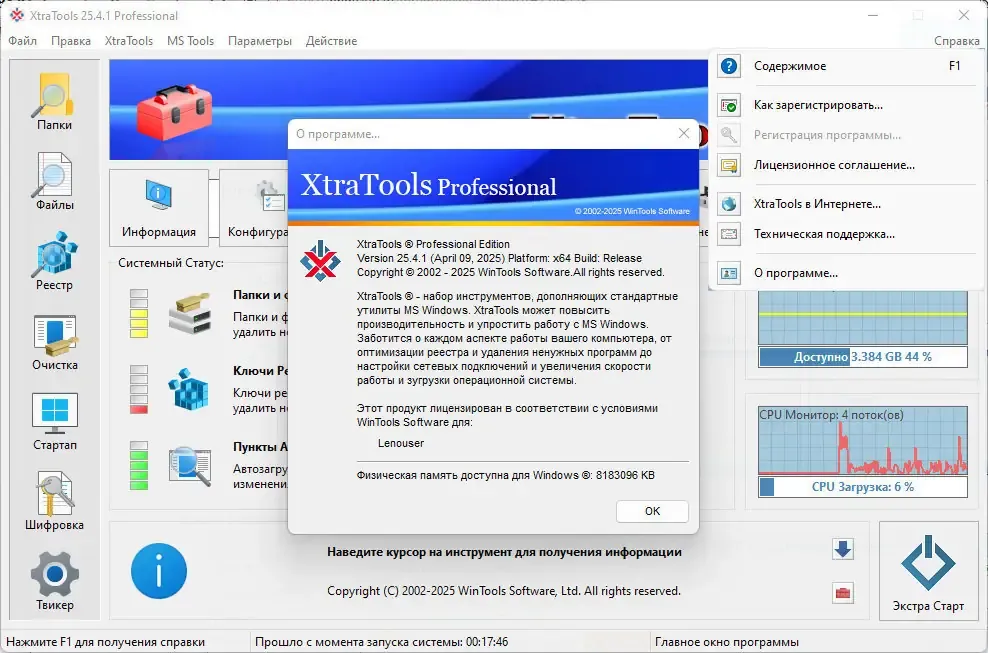Select Техническая поддержка... menu entry
Viewport: 988px width, 653px height.
[x=846, y=234]
